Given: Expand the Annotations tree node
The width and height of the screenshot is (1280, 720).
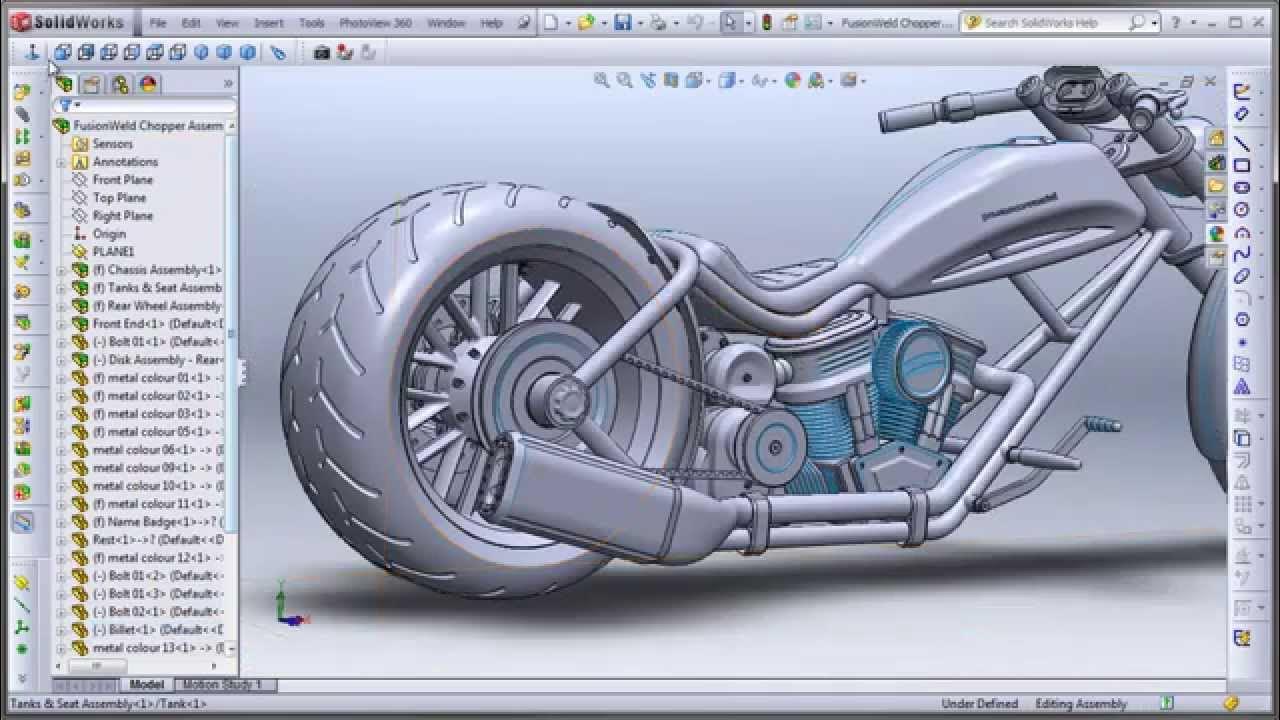Looking at the screenshot, I should click(61, 162).
